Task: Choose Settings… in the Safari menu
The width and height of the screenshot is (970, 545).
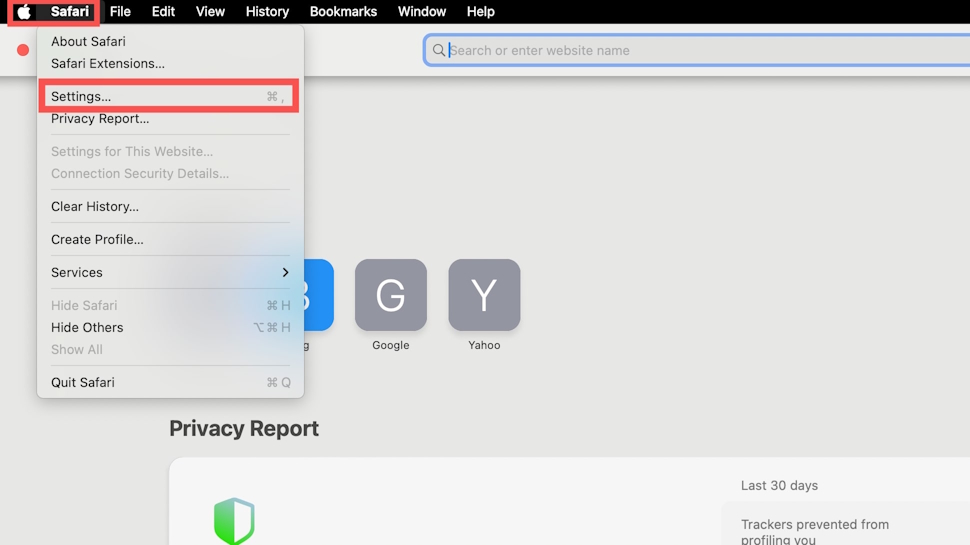Action: click(x=168, y=97)
